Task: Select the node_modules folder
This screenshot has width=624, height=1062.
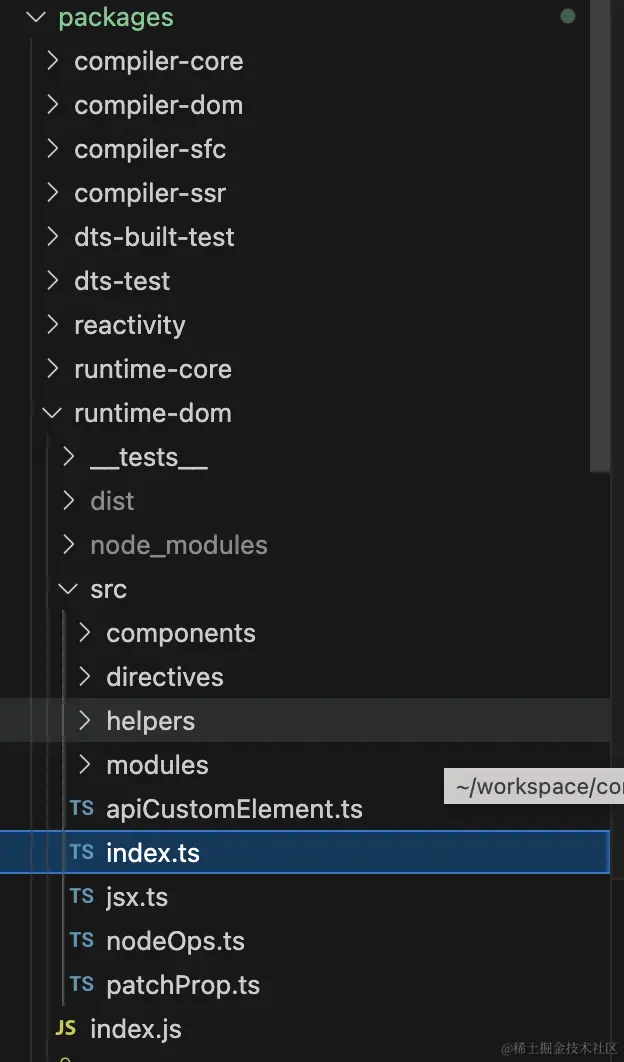Action: click(x=178, y=545)
